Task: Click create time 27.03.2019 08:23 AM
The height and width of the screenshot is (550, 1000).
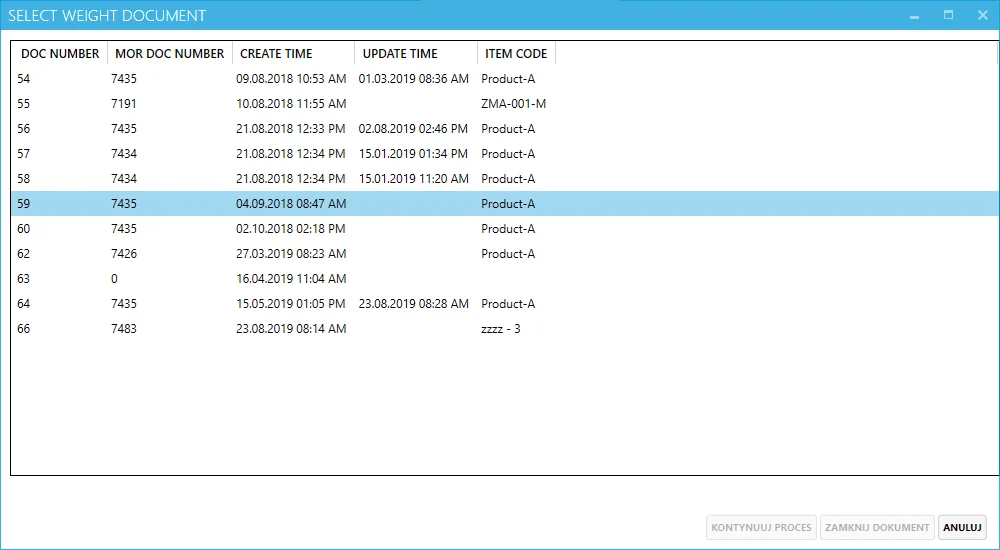Action: [x=291, y=253]
